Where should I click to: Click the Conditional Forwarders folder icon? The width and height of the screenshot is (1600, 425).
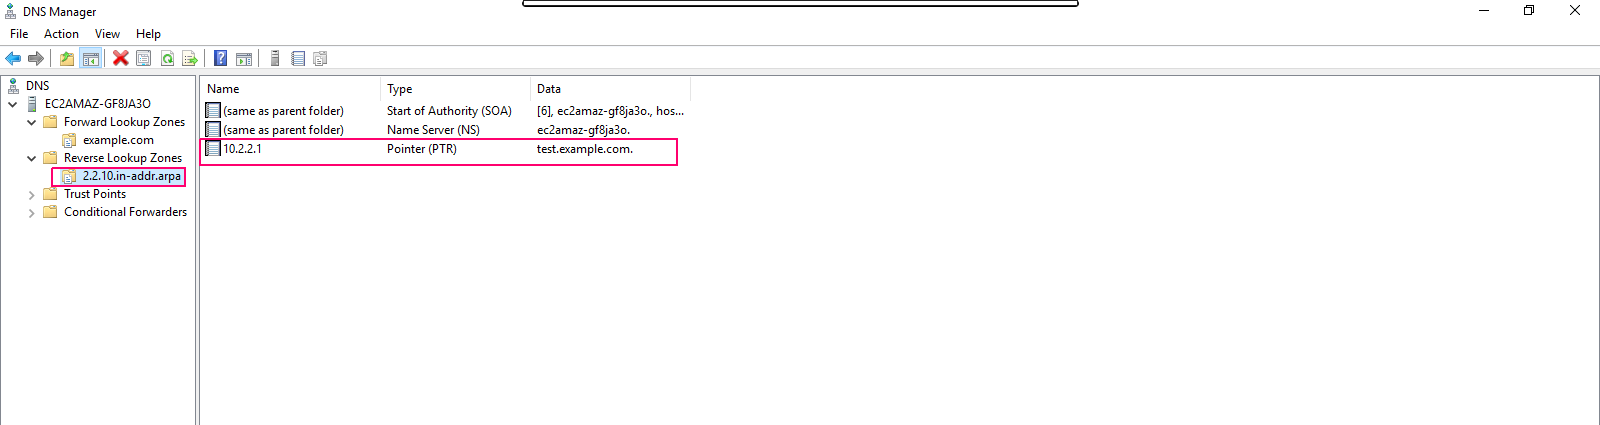tap(50, 212)
